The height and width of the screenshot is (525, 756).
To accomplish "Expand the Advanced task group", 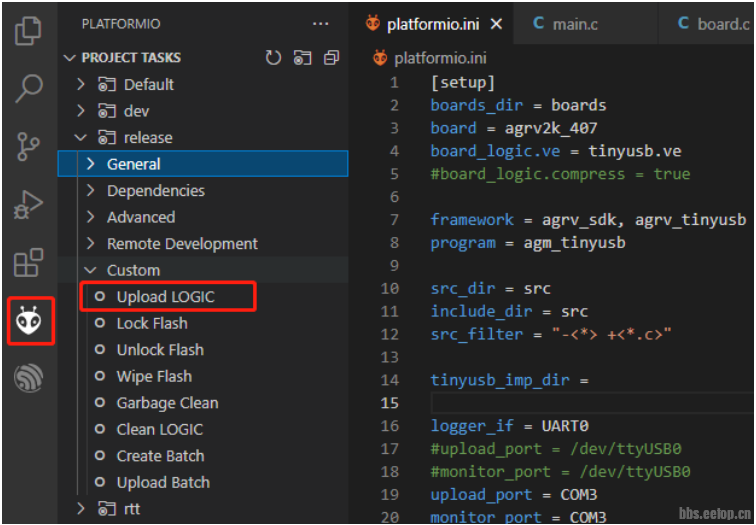I will tap(90, 217).
